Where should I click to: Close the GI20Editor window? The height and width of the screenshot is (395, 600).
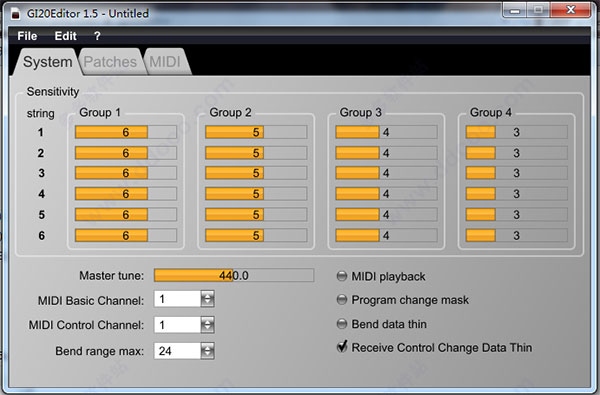tap(571, 10)
